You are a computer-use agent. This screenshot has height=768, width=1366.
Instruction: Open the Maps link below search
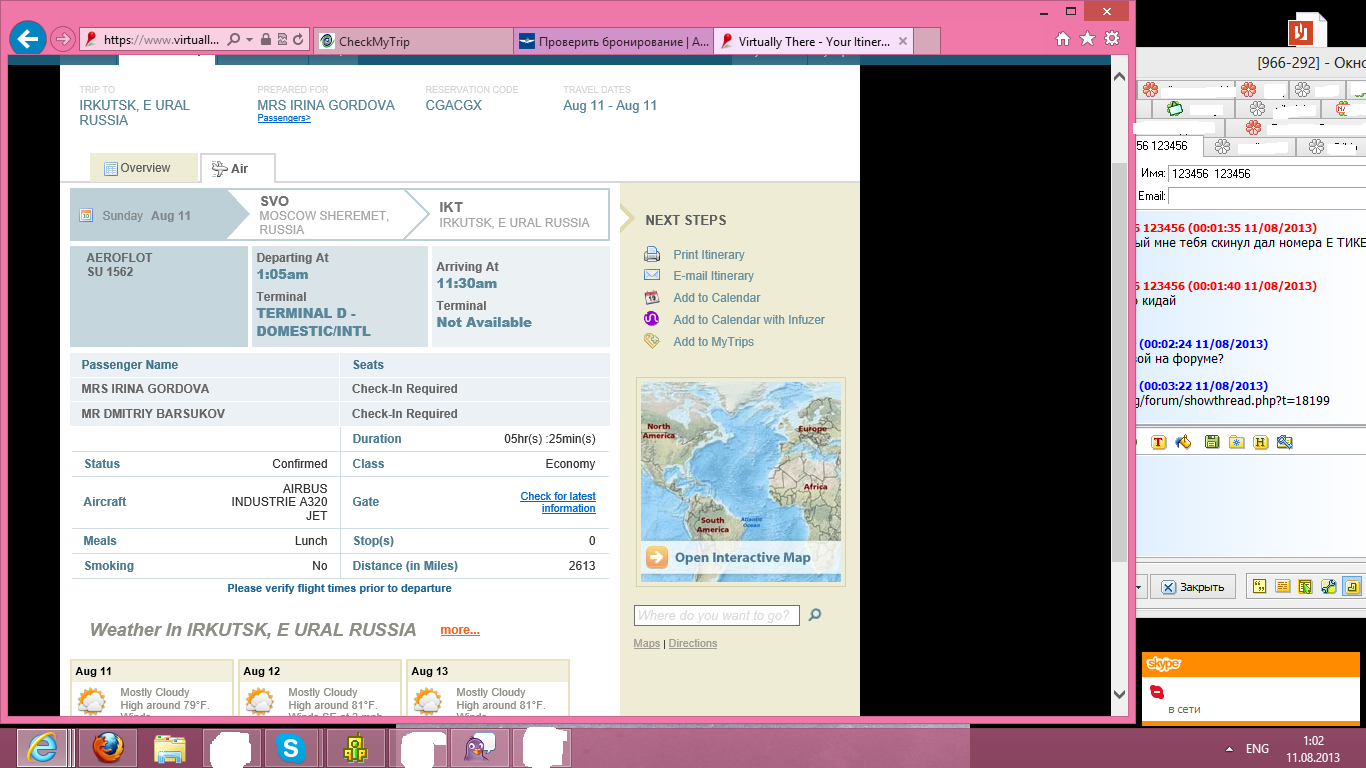(647, 643)
